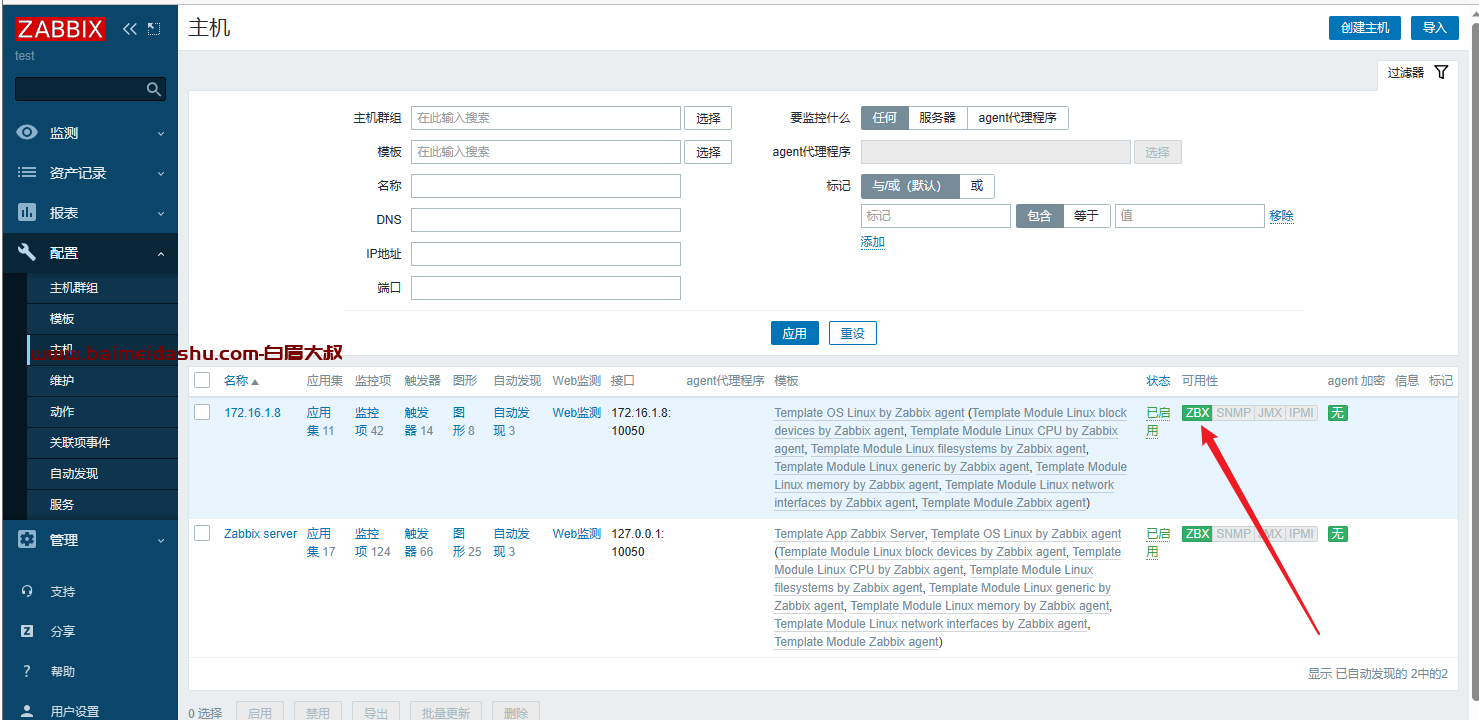The image size is (1479, 720).
Task: Click IPMI badge in Zabbix server row
Action: click(x=1301, y=534)
